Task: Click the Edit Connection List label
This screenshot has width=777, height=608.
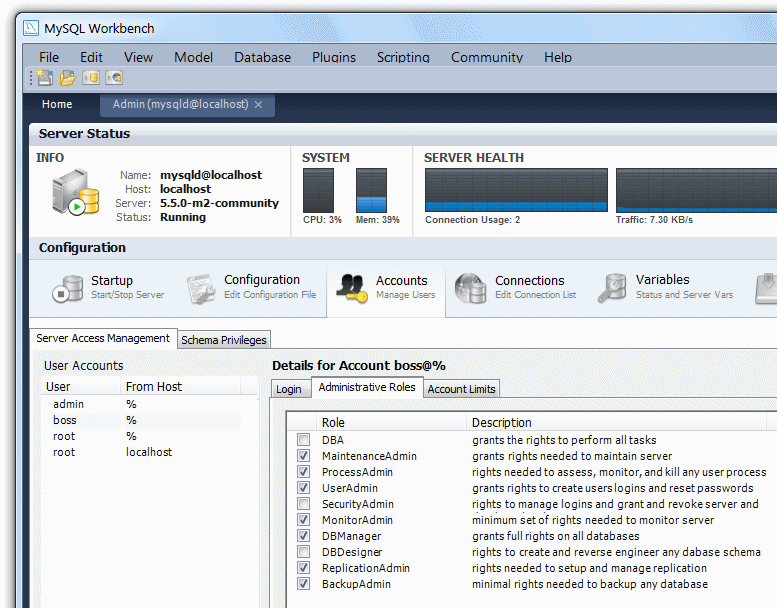Action: (x=535, y=295)
